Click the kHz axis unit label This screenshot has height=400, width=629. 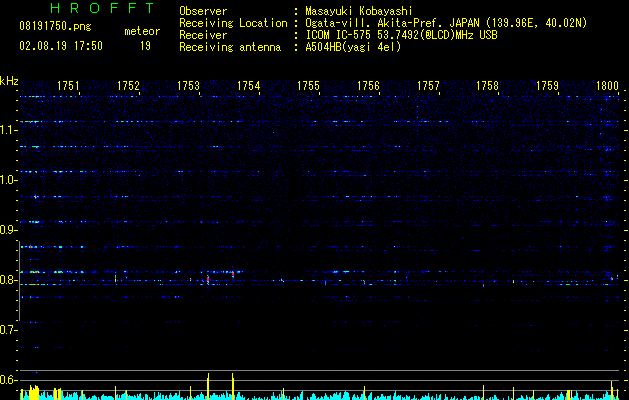point(9,81)
